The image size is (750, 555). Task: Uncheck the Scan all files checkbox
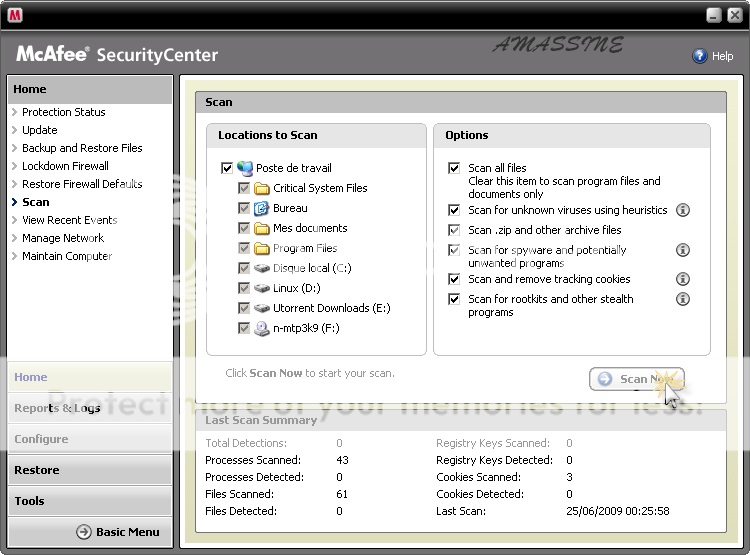[x=454, y=168]
